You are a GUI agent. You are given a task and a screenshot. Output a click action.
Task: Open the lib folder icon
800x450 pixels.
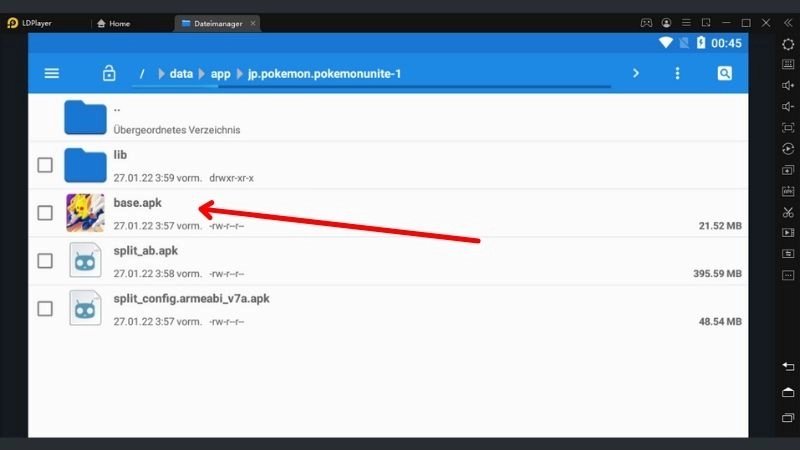[85, 165]
